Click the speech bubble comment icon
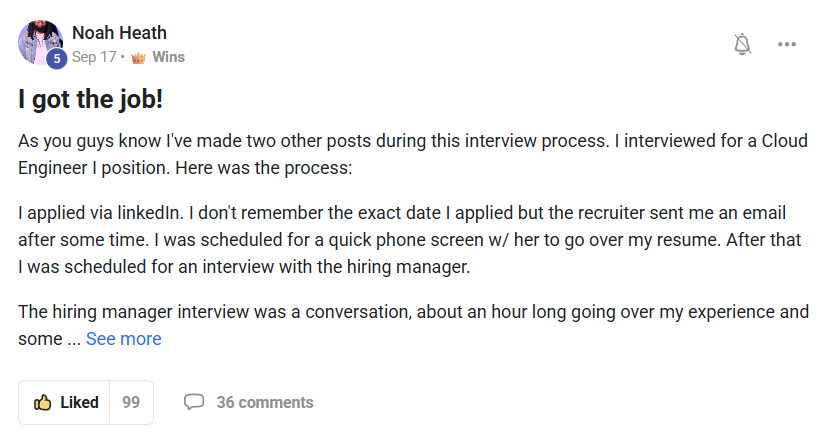Image resolution: width=828 pixels, height=430 pixels. (194, 402)
